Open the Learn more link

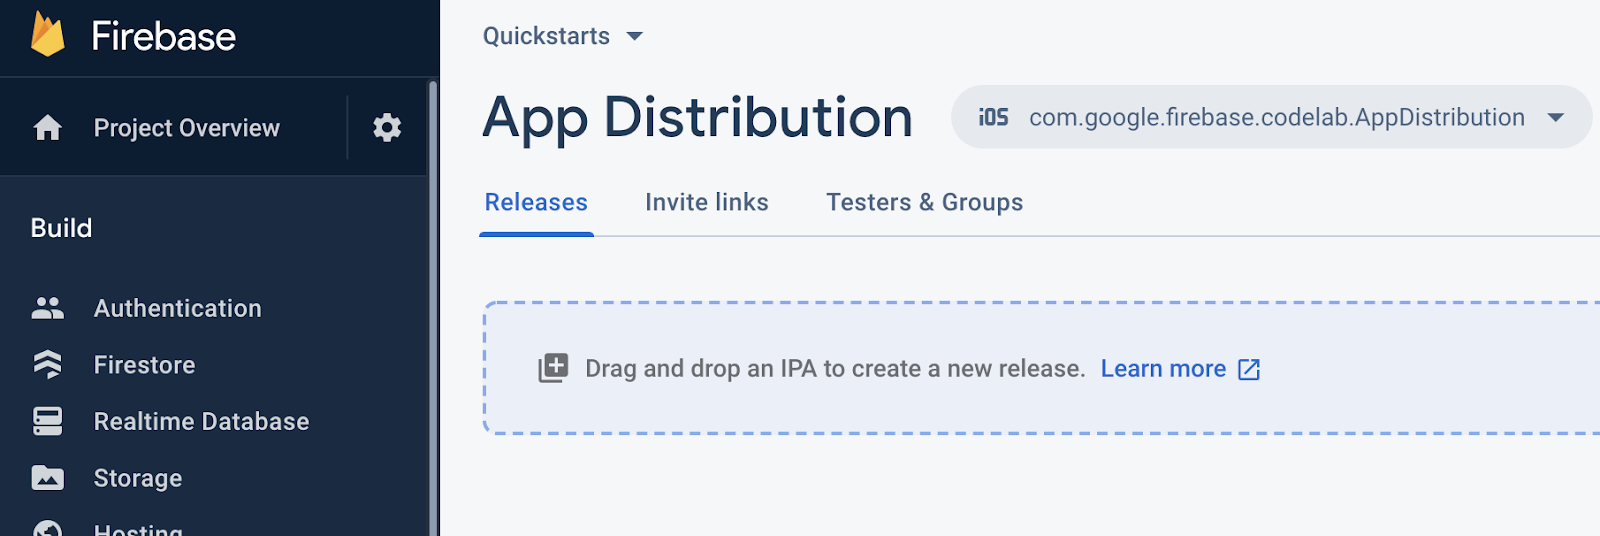click(1163, 369)
